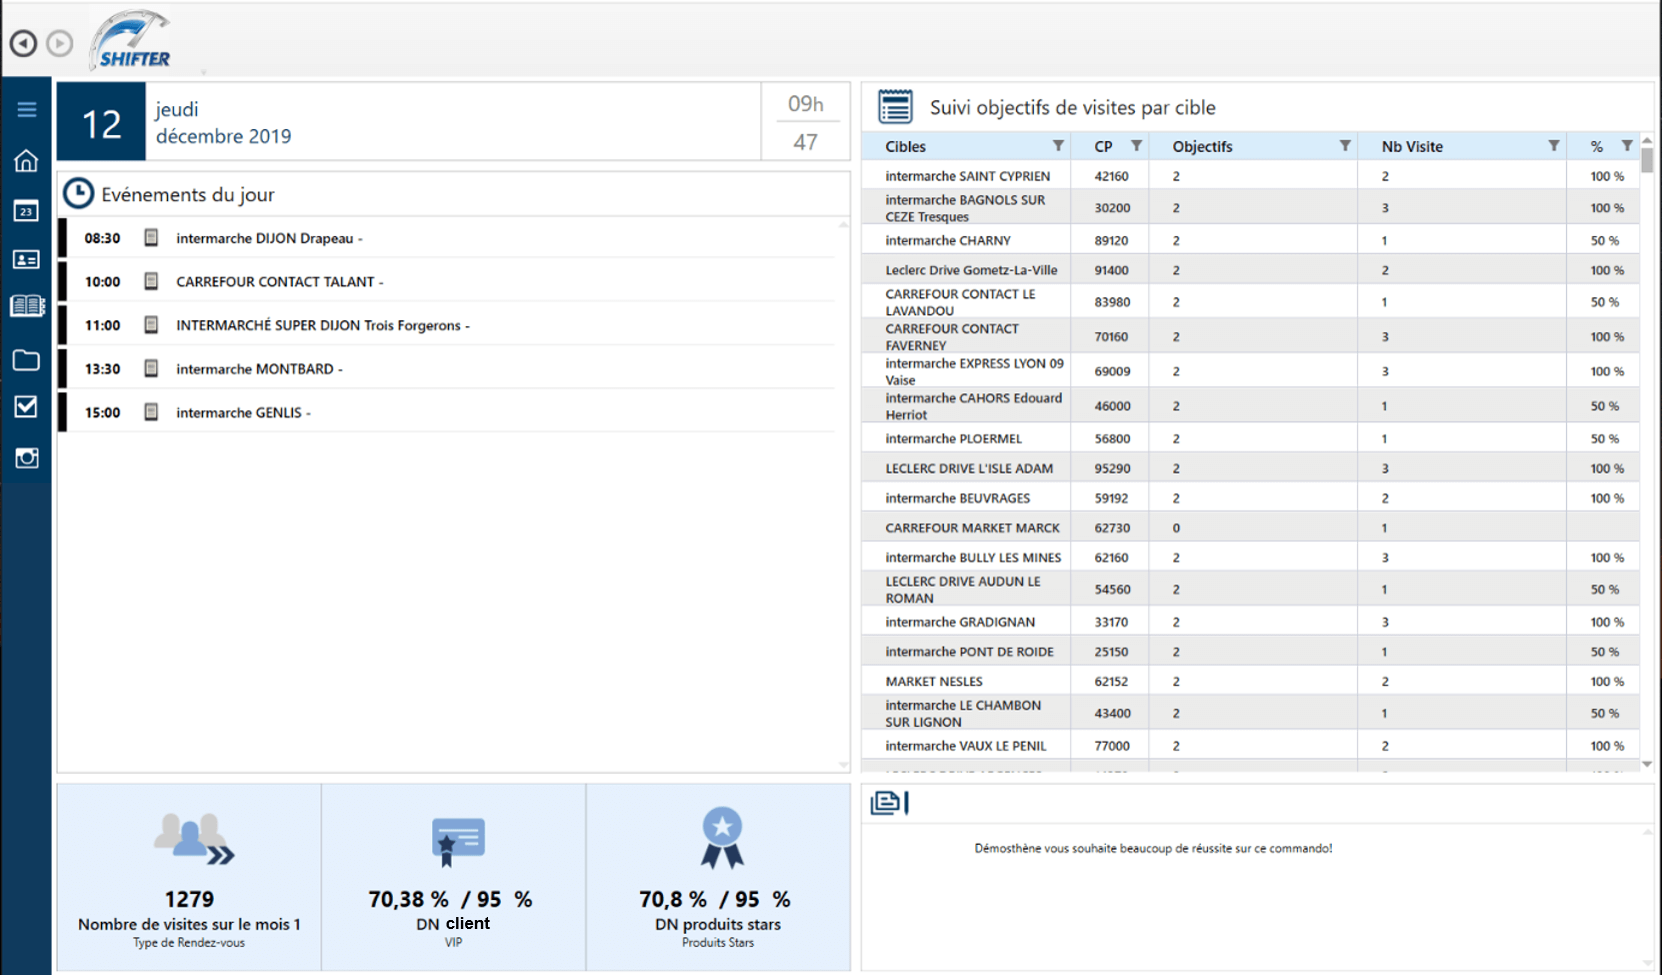1662x975 pixels.
Task: Click document icon for CARREFOUR CONTACT TALANT event
Action: point(151,281)
